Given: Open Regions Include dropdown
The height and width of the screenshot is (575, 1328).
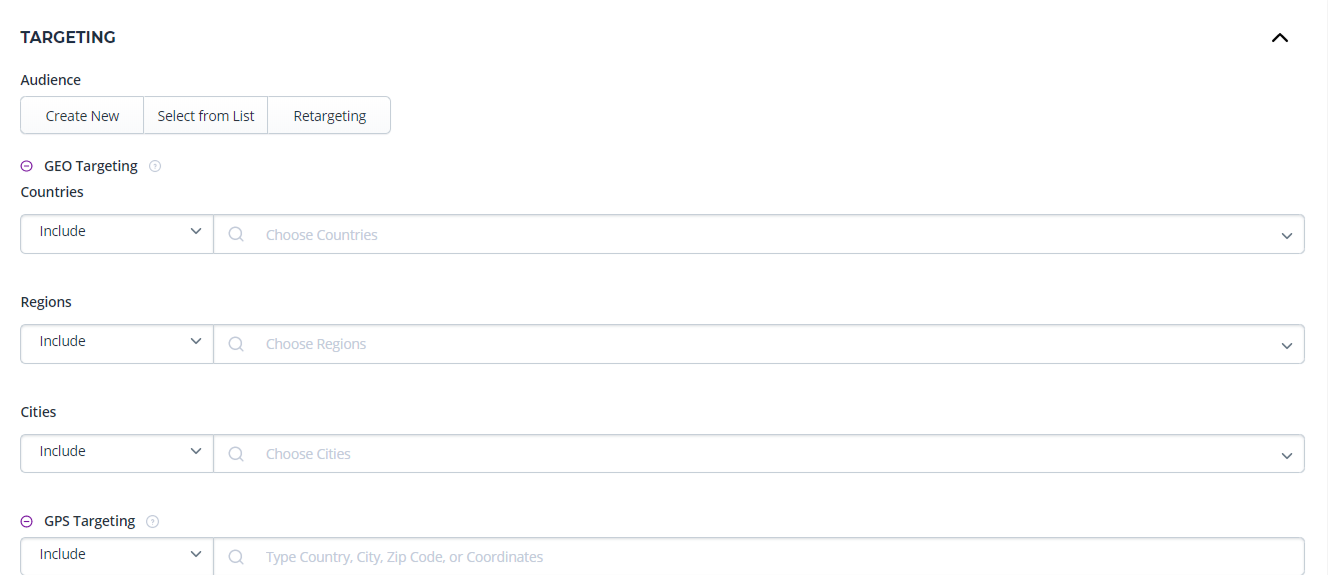Looking at the screenshot, I should (x=117, y=343).
